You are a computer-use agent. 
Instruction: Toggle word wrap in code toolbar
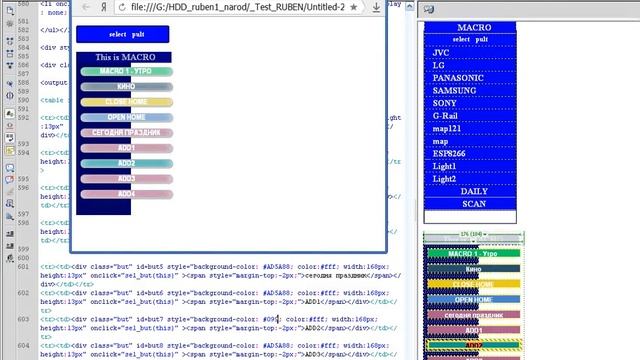tap(10, 138)
